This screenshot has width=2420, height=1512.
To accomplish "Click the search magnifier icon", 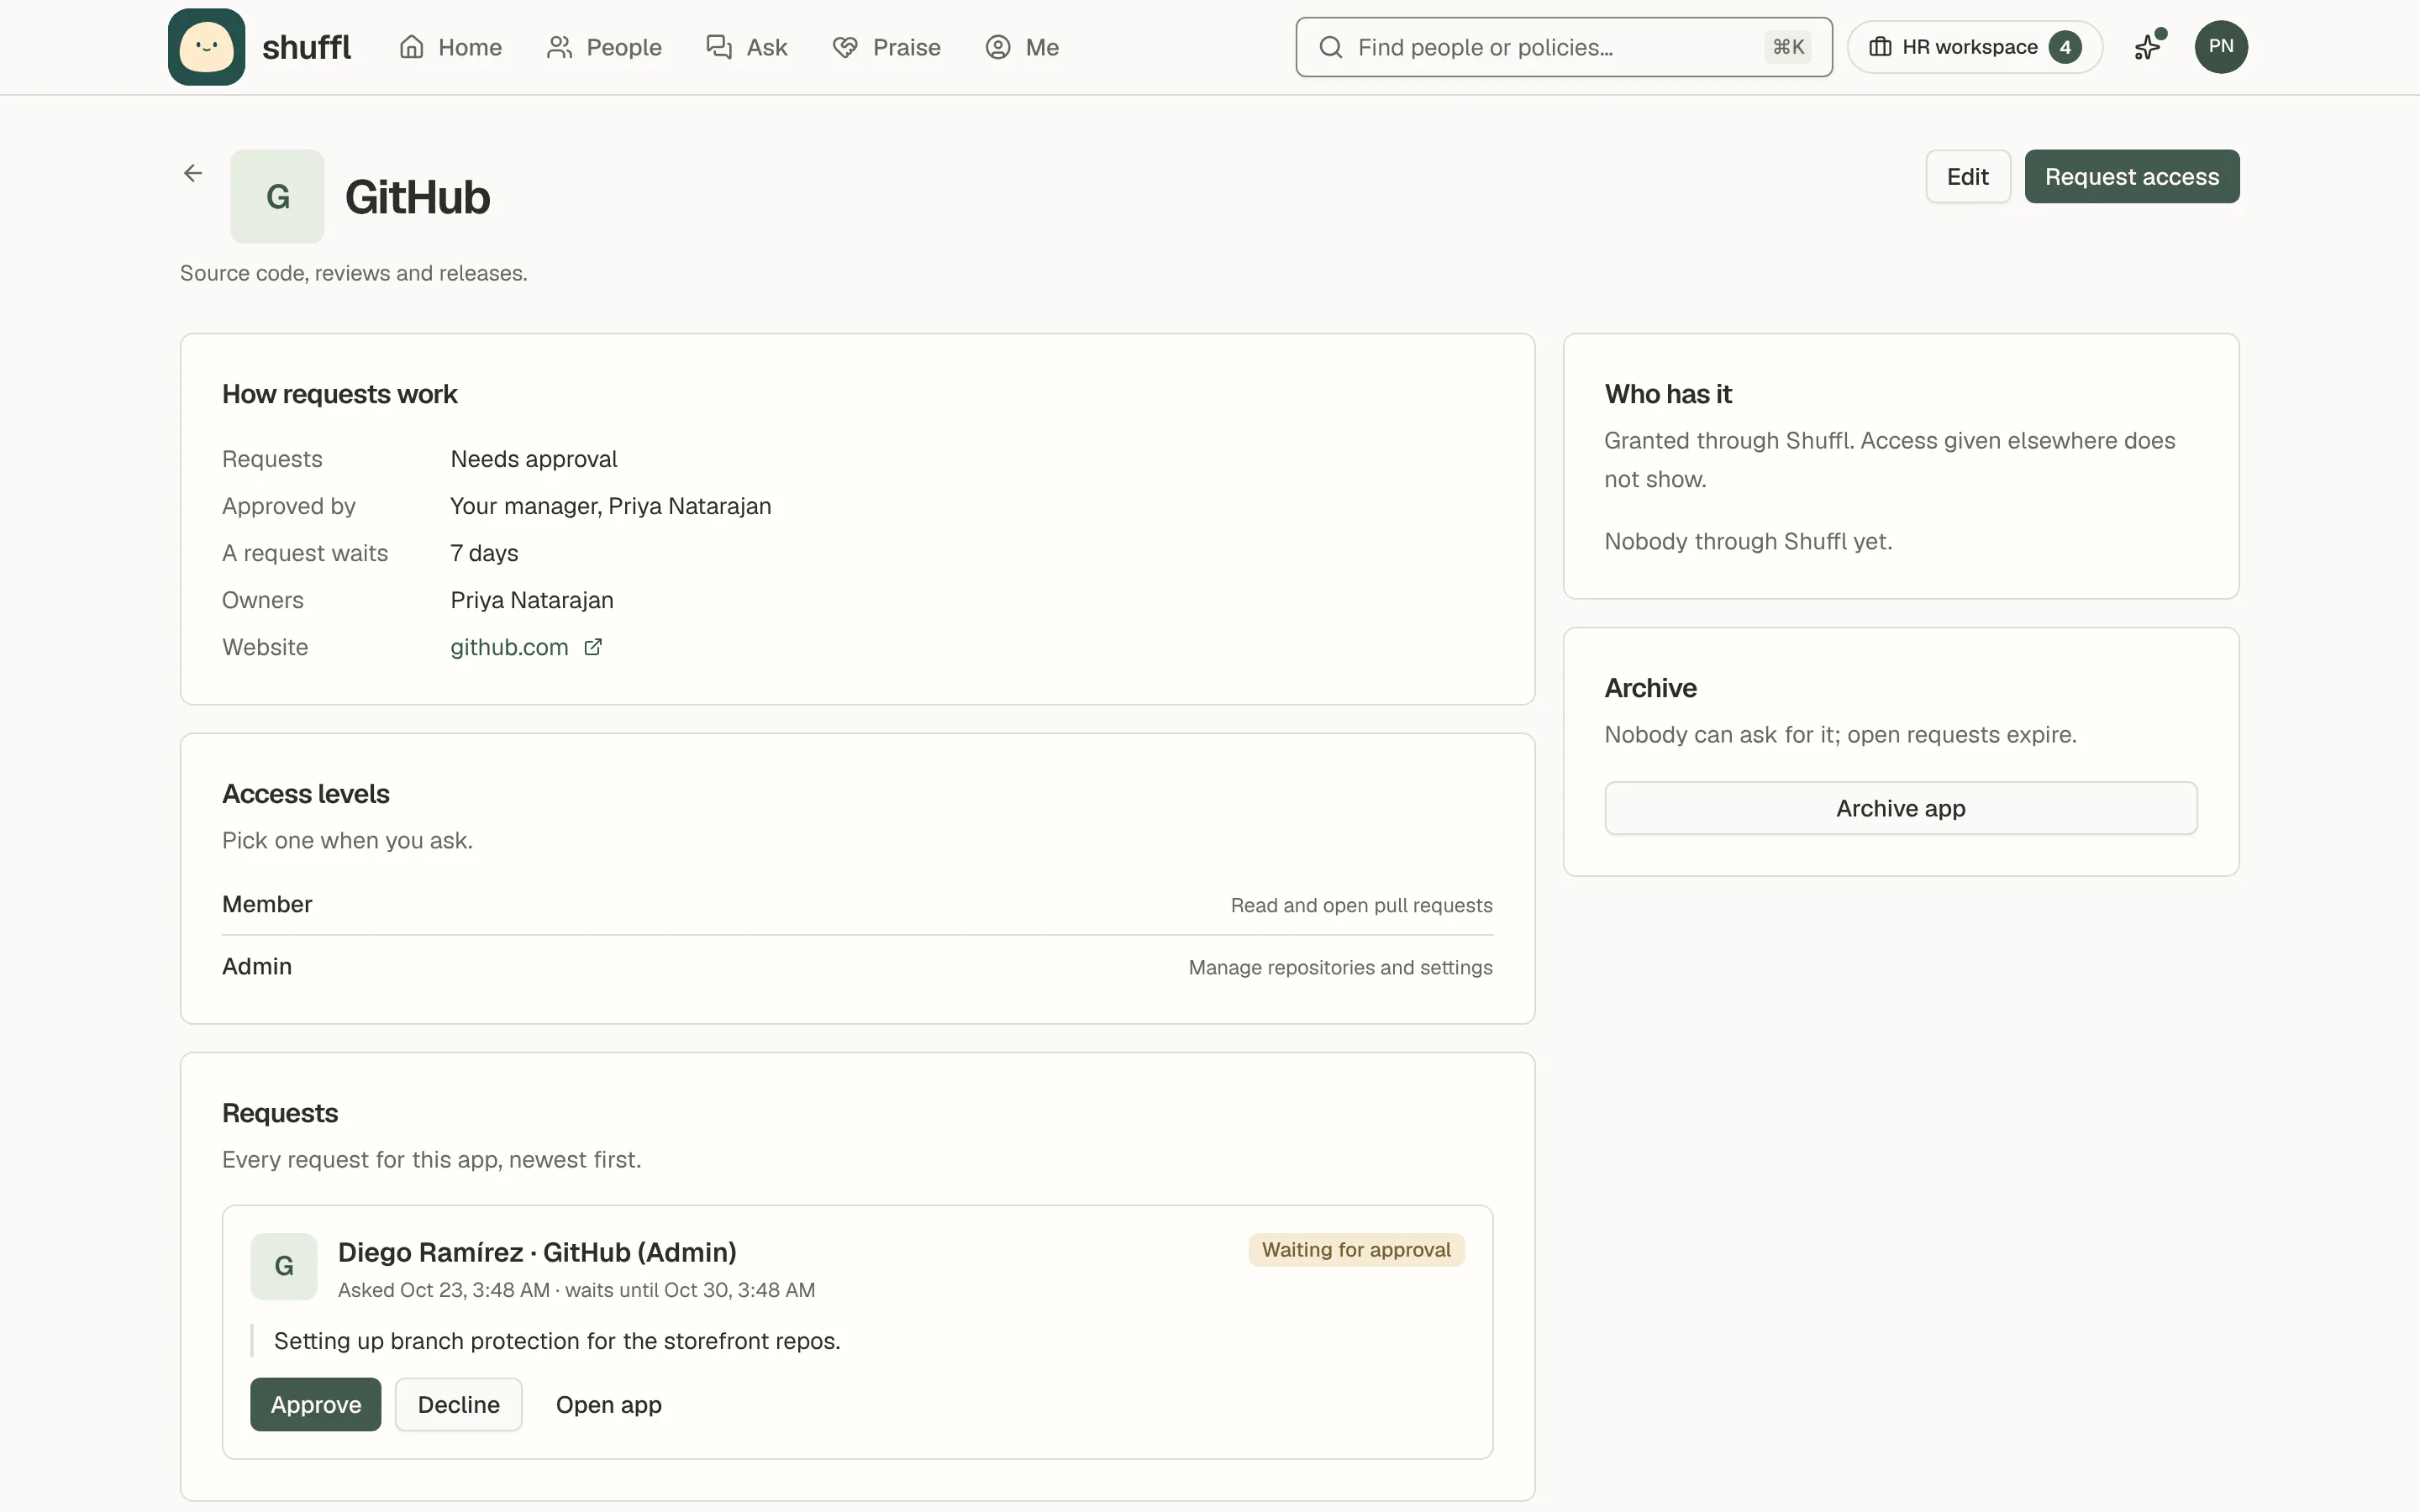I will click(1330, 47).
